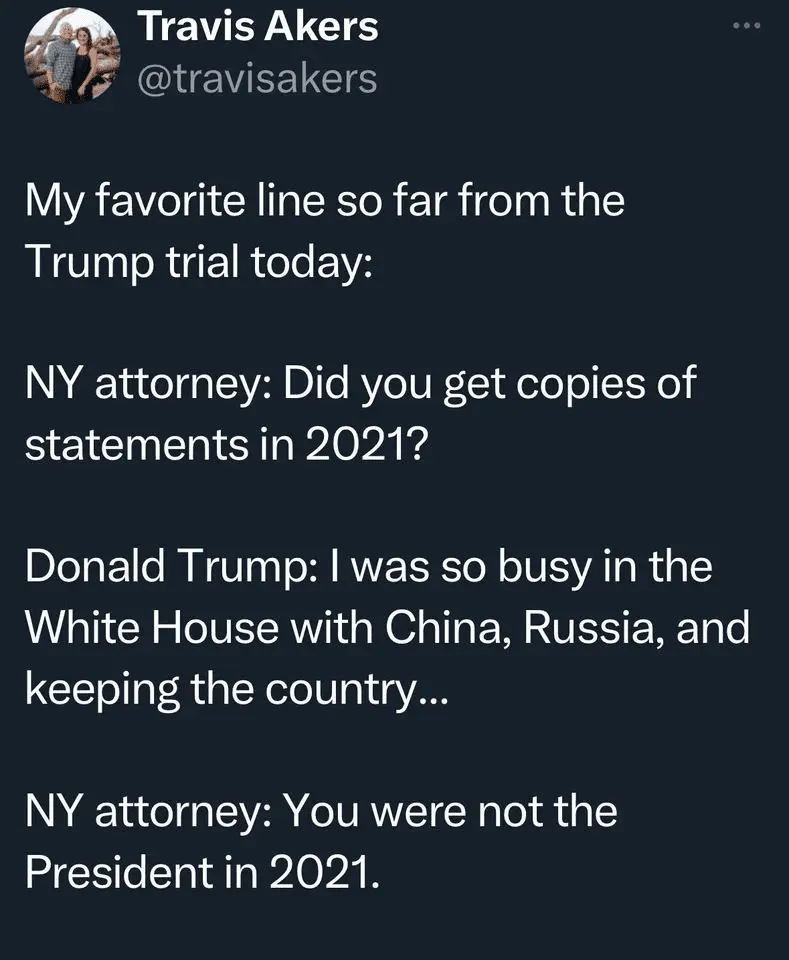This screenshot has width=789, height=960.
Task: Click the line "My favorite line so far from the"
Action: pyautogui.click(x=324, y=201)
